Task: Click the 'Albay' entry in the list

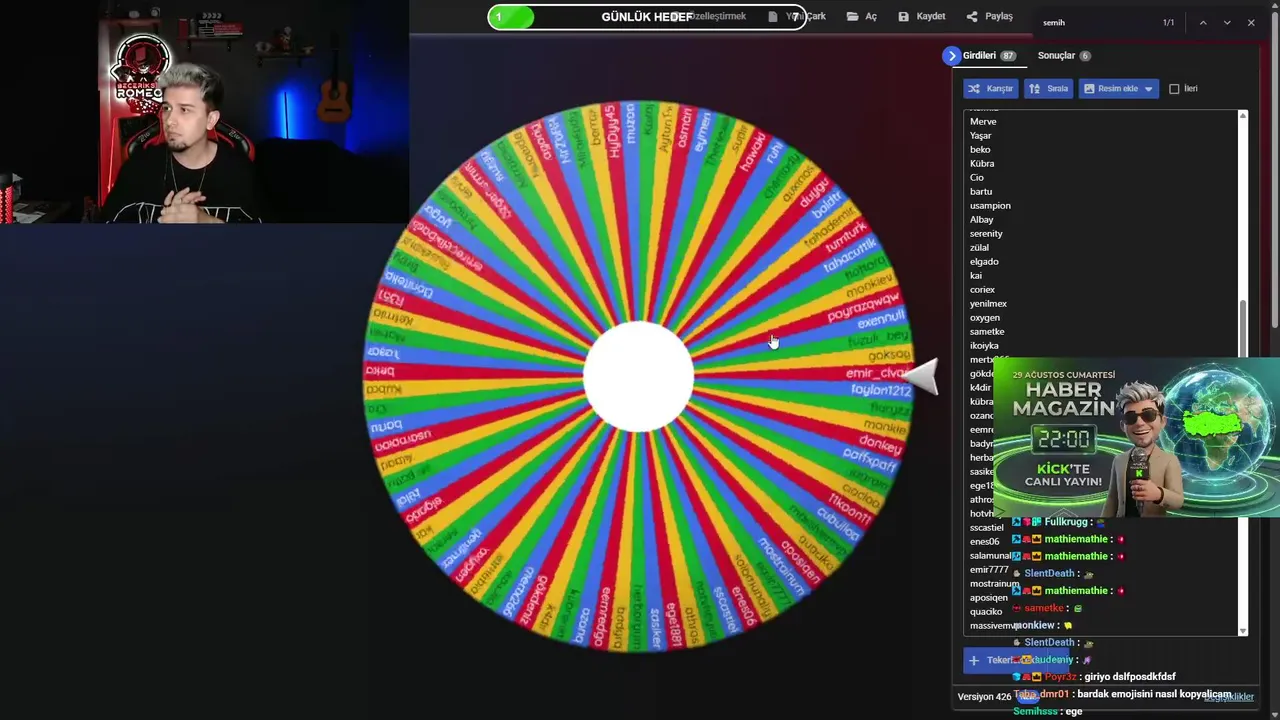Action: [x=982, y=220]
